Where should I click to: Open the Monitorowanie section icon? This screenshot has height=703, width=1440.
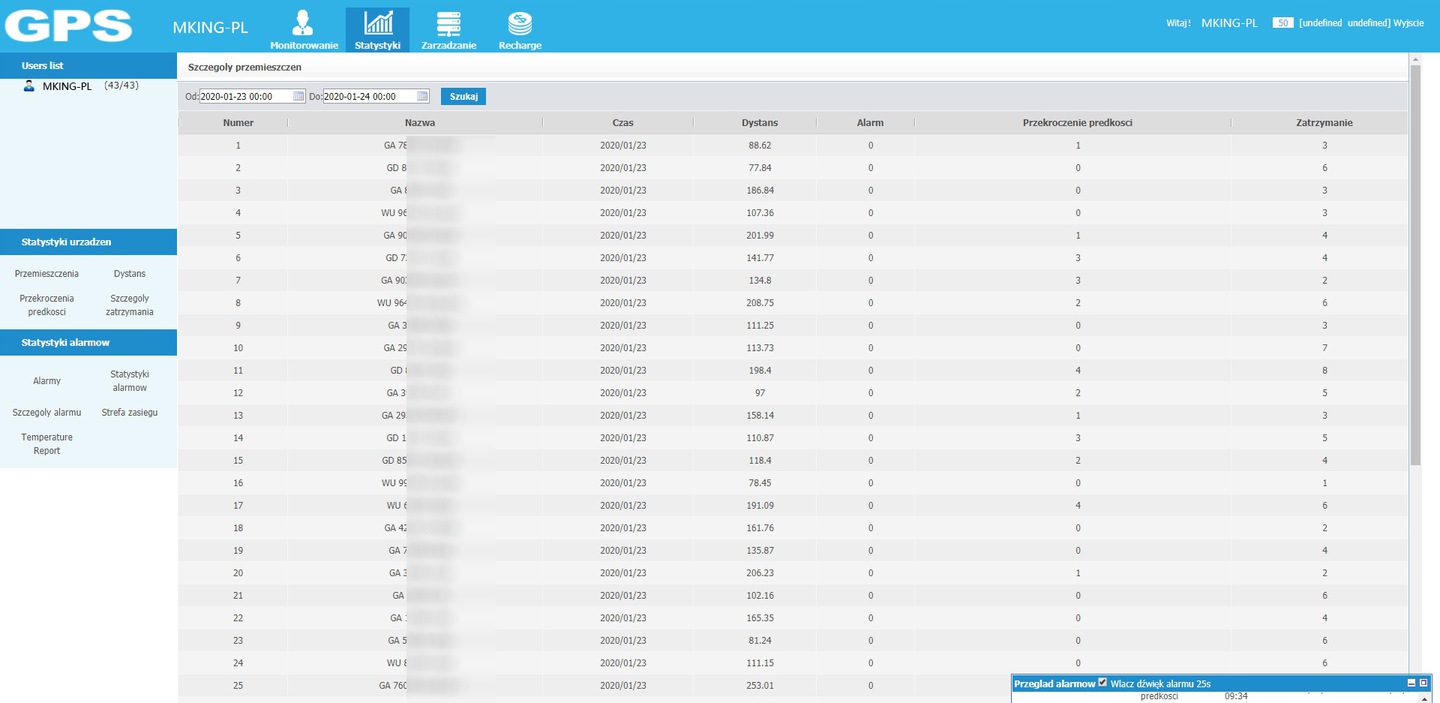(304, 23)
